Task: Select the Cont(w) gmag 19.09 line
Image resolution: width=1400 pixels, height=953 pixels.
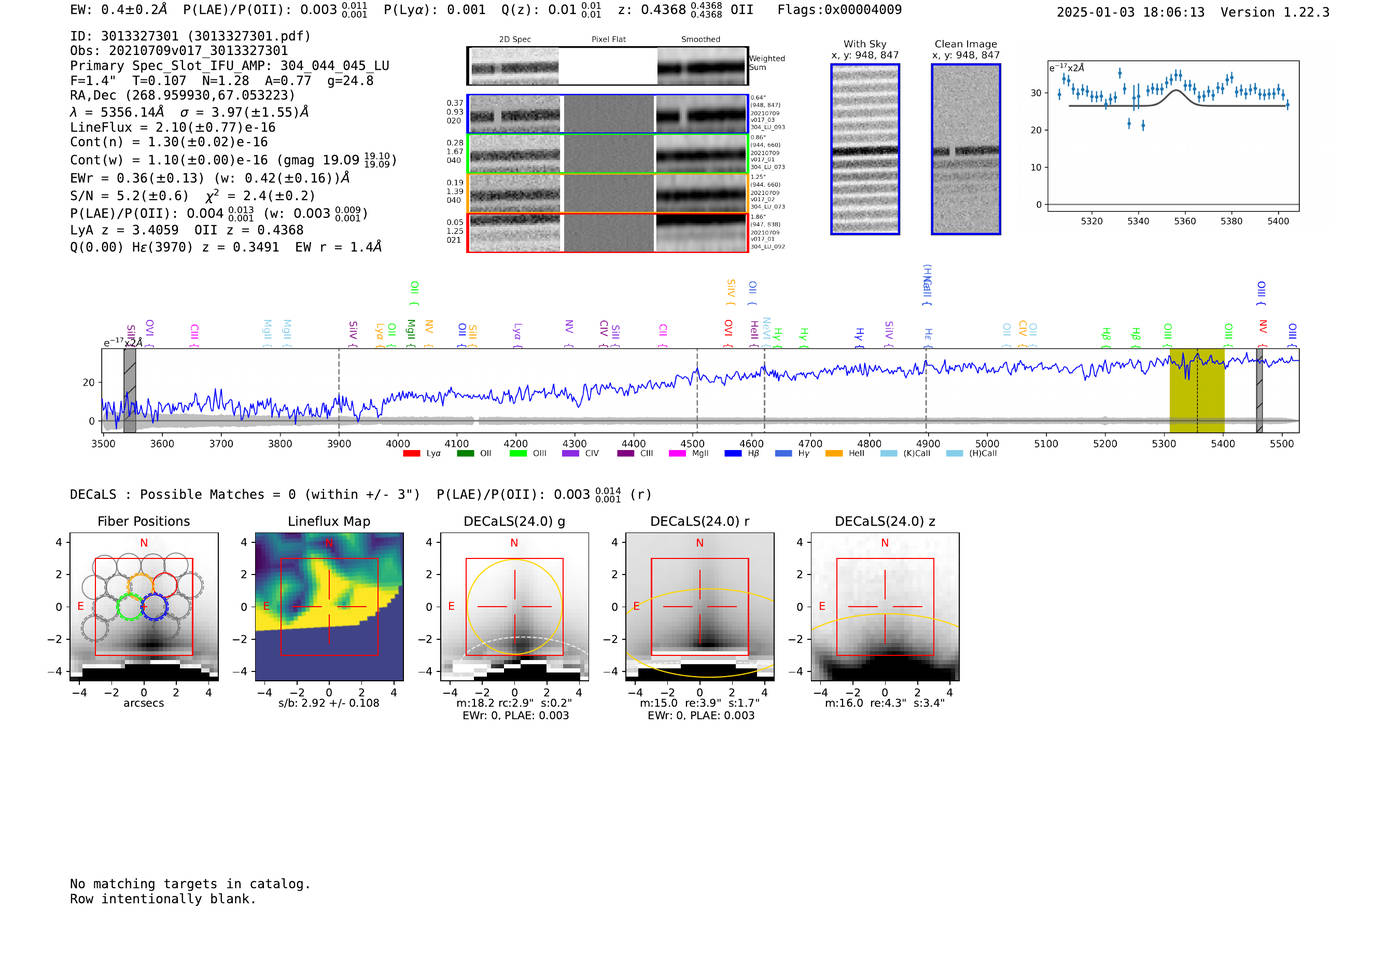Action: 233,160
